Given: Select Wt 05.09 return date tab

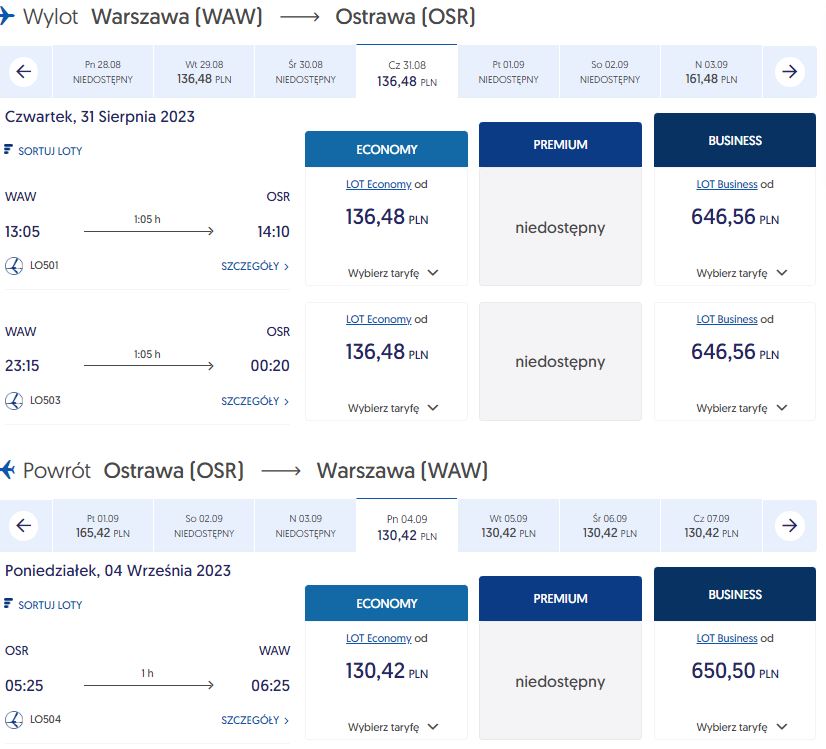Looking at the screenshot, I should [x=508, y=526].
